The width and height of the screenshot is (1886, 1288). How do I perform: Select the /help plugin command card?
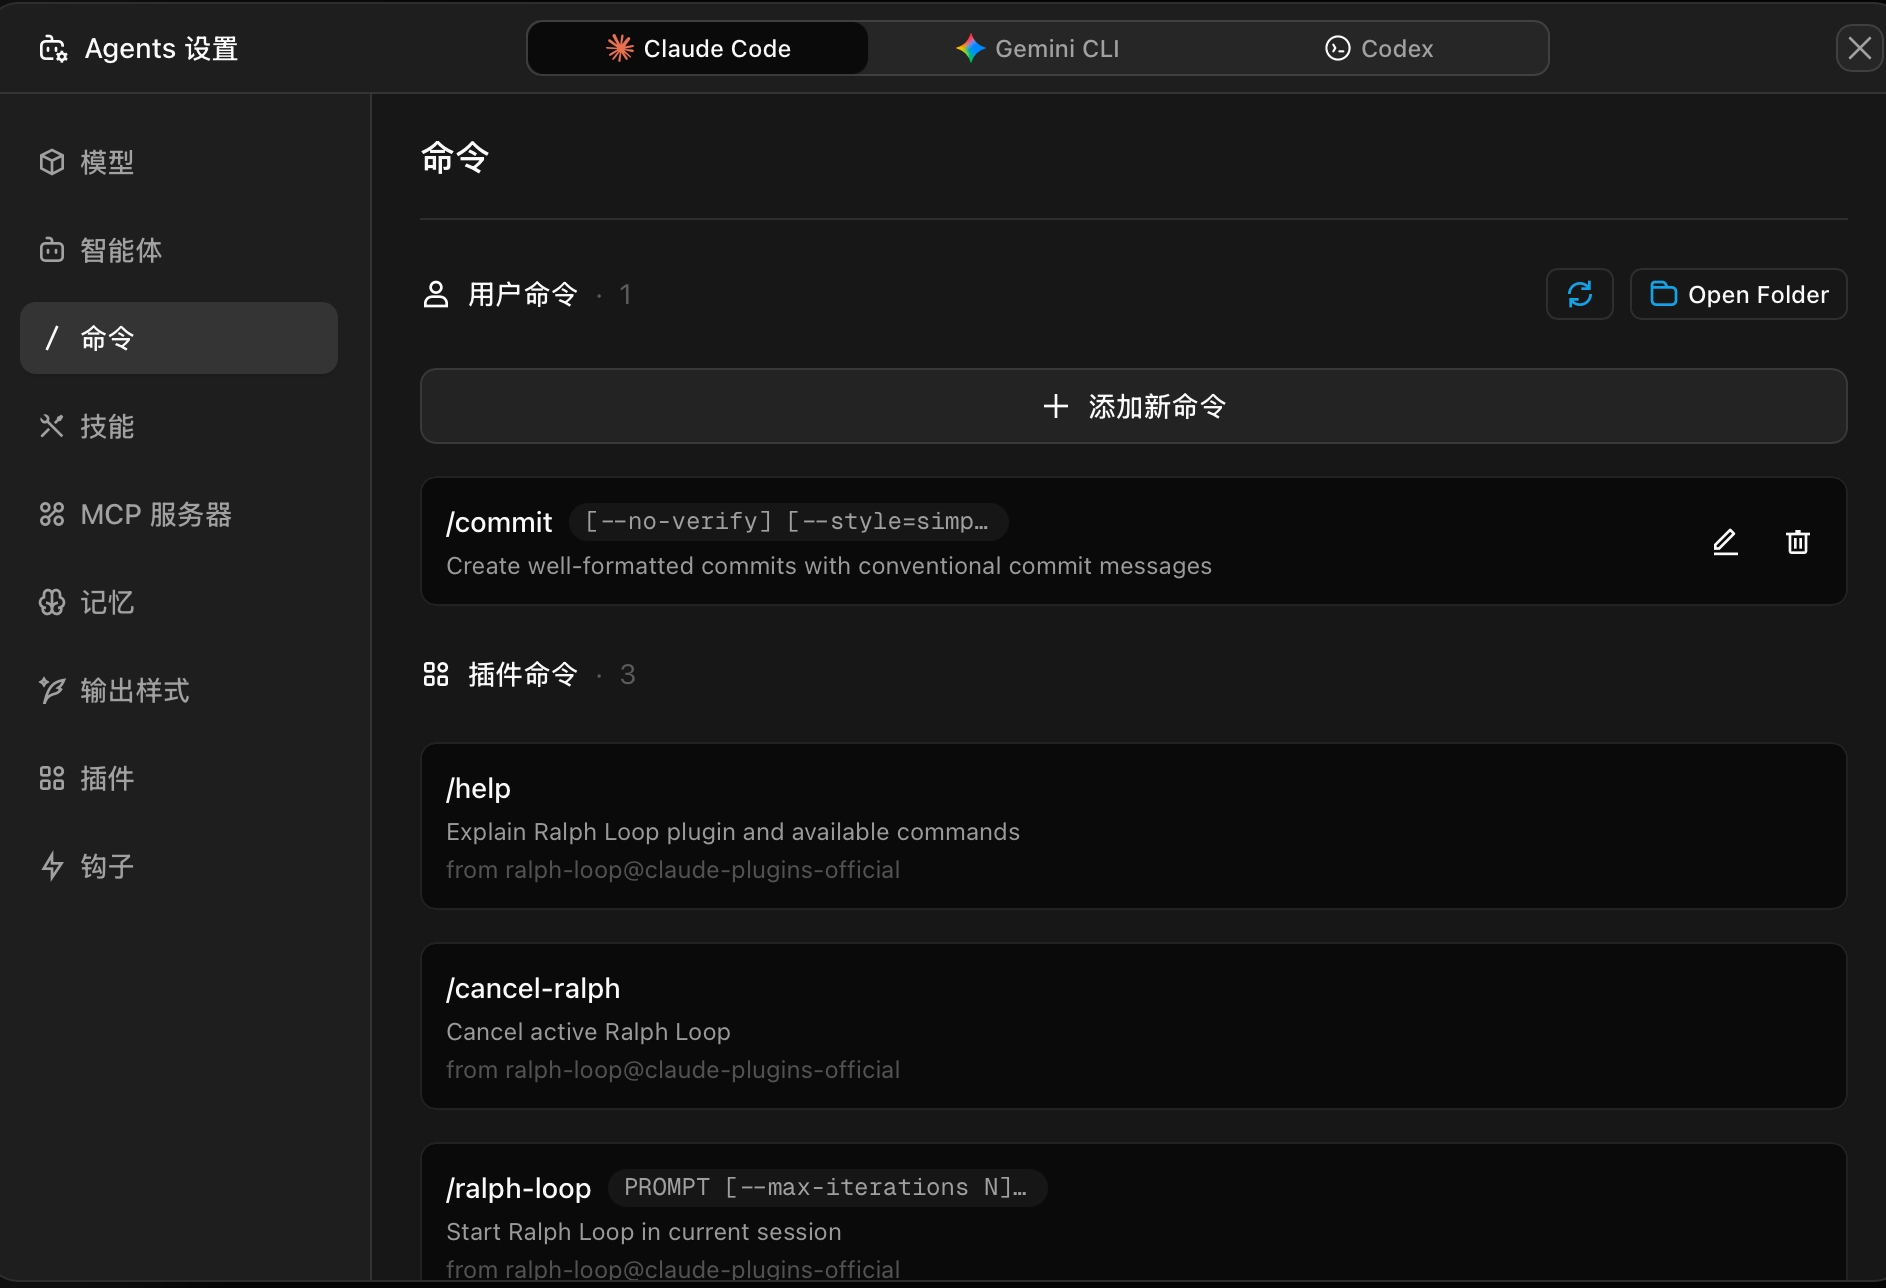coord(1133,826)
